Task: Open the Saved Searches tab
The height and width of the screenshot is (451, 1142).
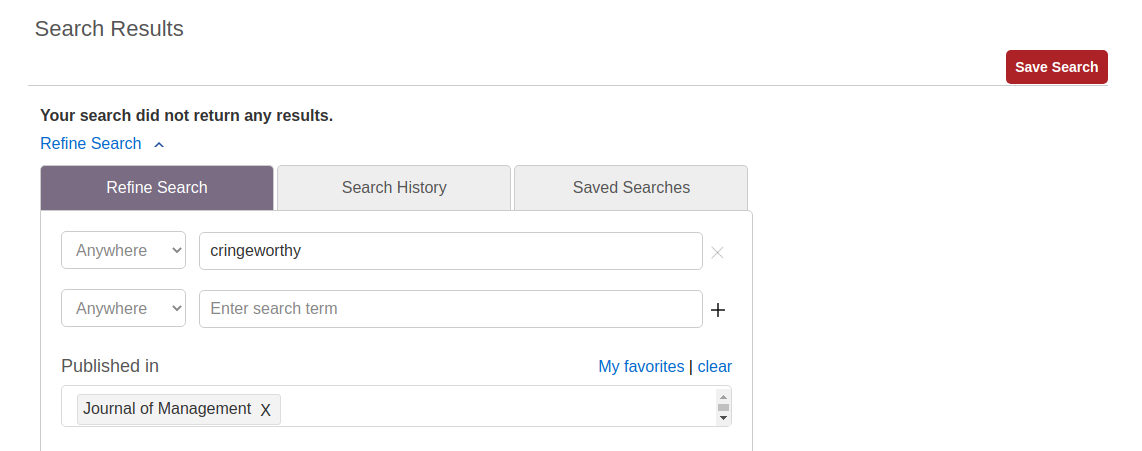Action: 631,188
